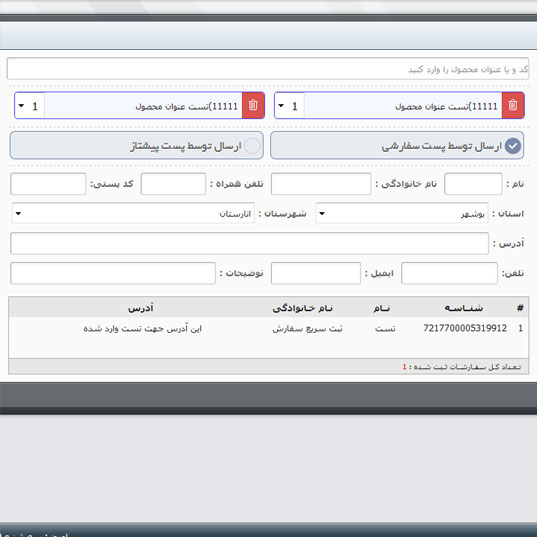This screenshot has height=537, width=537.
Task: Select ارسال توسط پست سفارشی shipping option
Action: [x=397, y=146]
